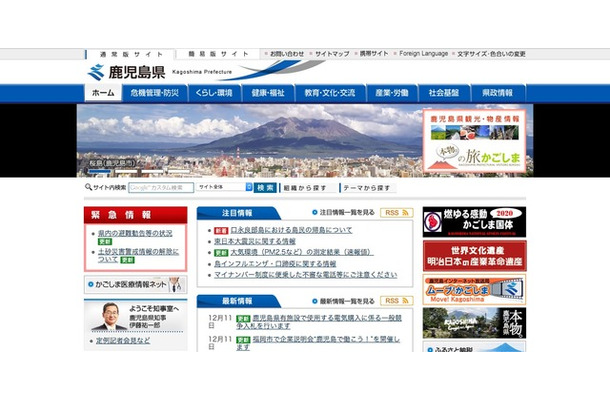This screenshot has width=610, height=400.
Task: Open RSS feed for 注目情報
Action: [x=396, y=212]
